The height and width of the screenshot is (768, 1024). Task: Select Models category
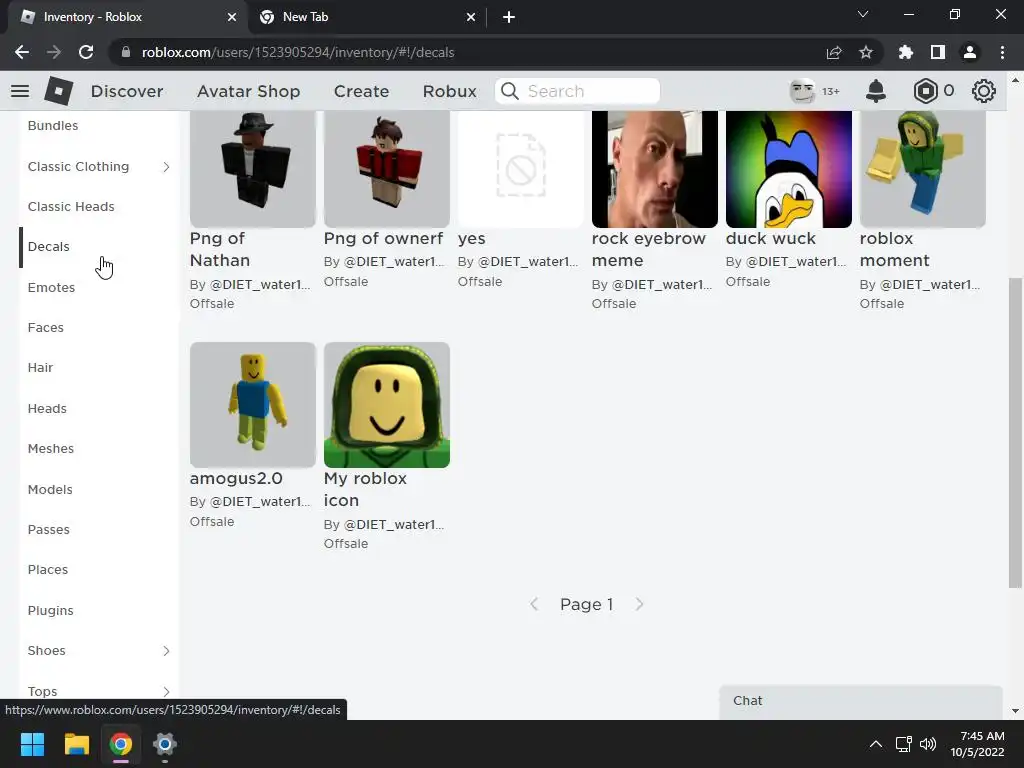pos(50,489)
